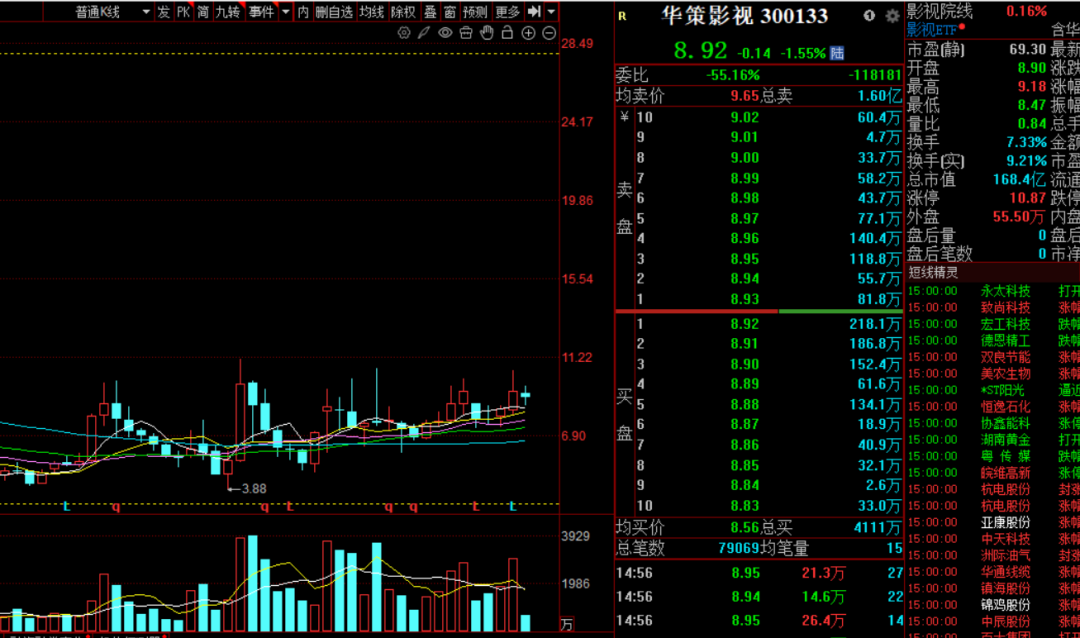
Task: Toggle the chart lock icon
Action: (x=508, y=32)
